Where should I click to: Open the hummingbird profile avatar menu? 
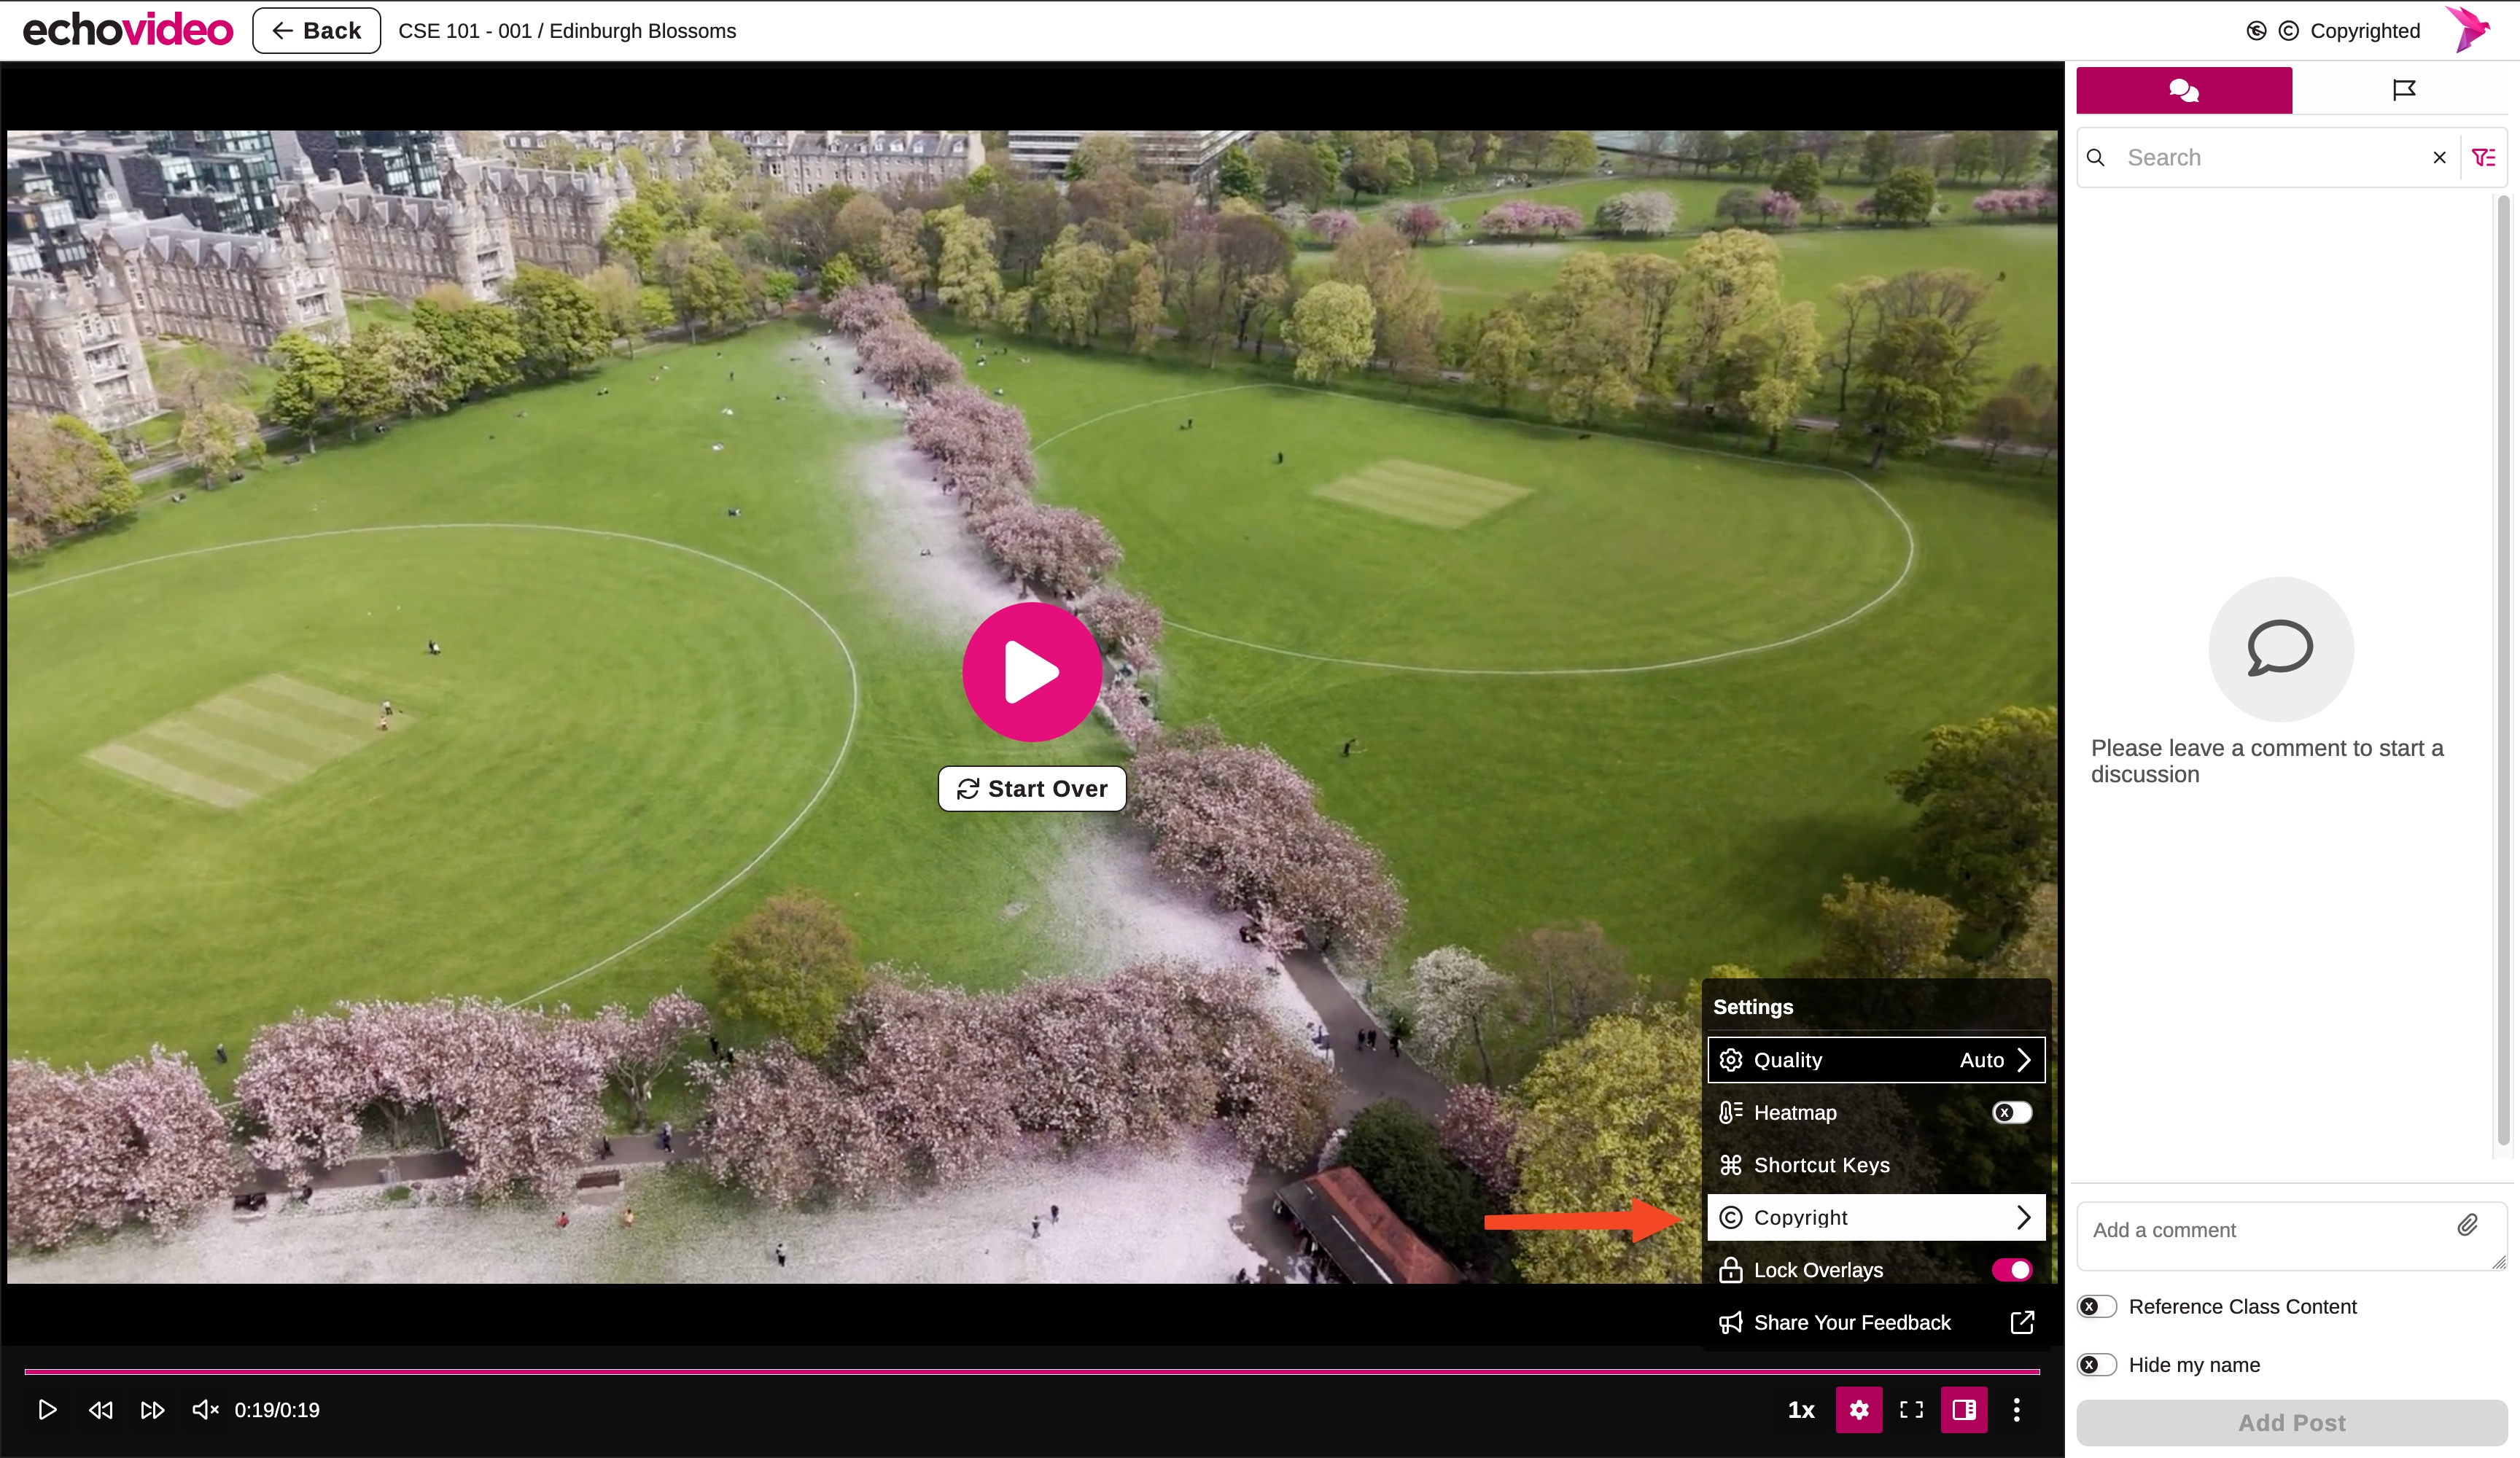tap(2468, 30)
